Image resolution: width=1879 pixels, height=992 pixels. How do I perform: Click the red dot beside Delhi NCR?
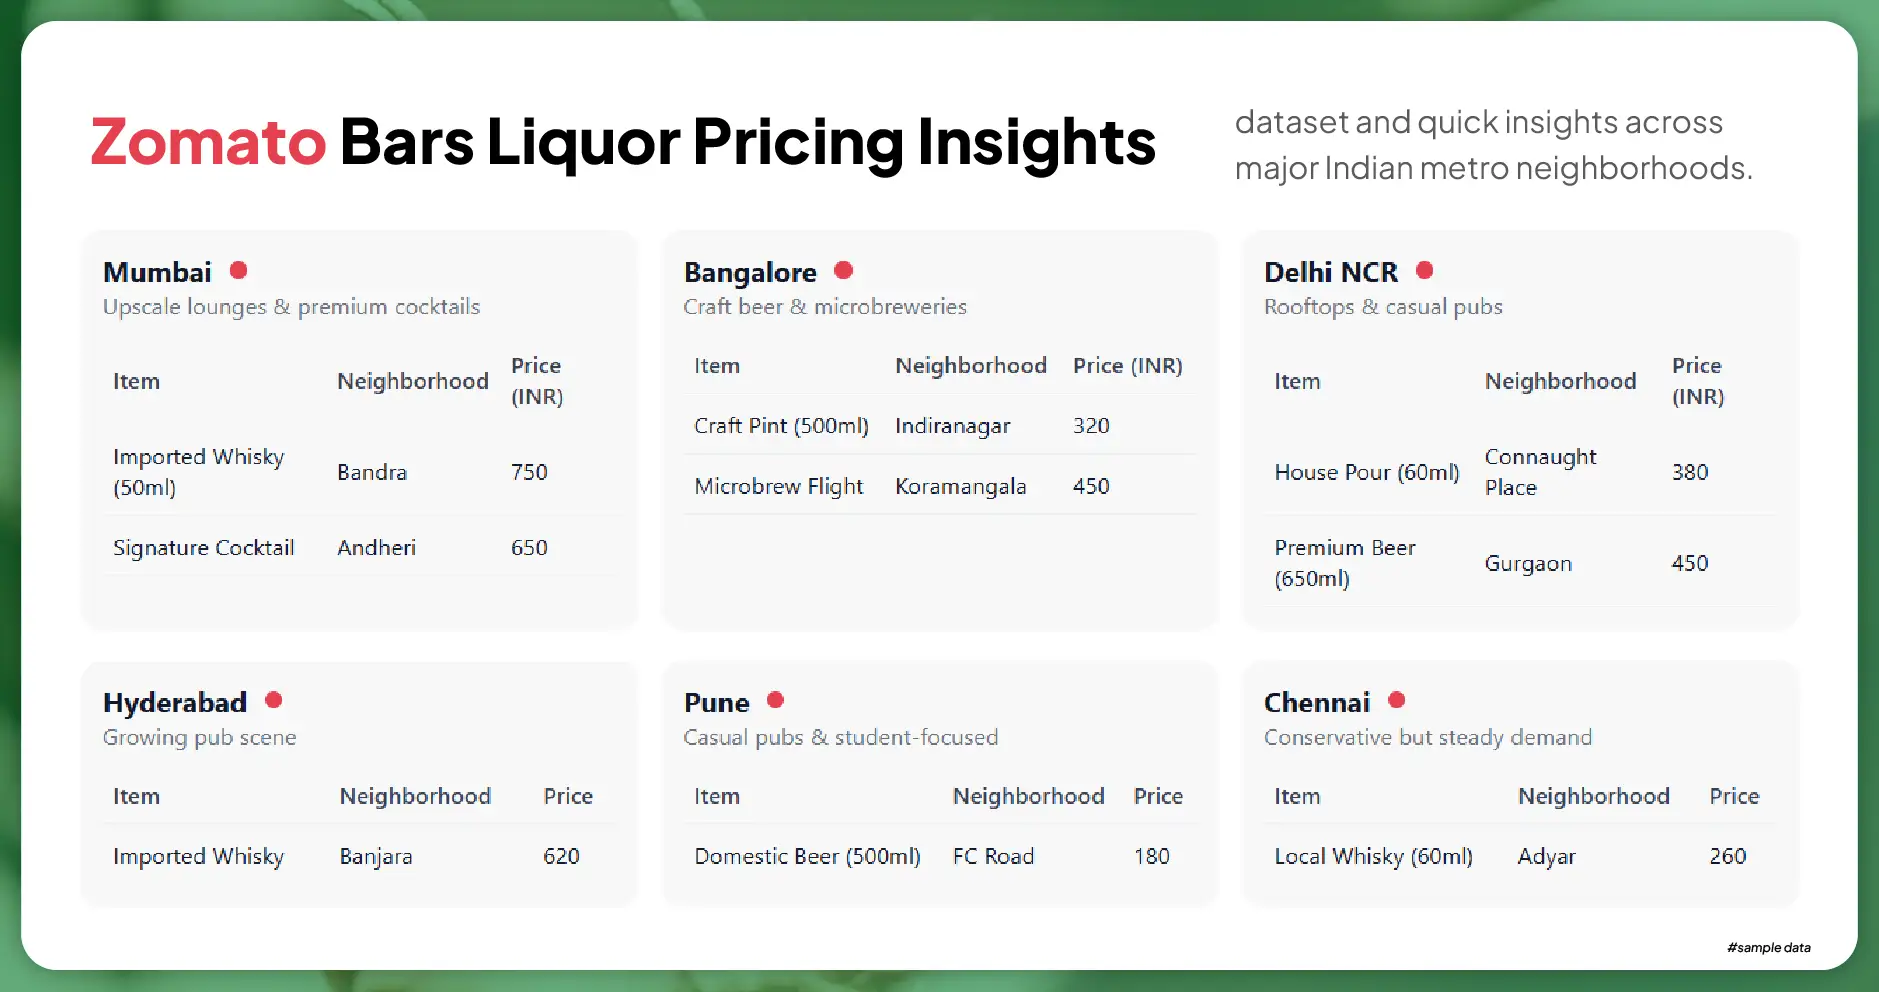point(1425,270)
